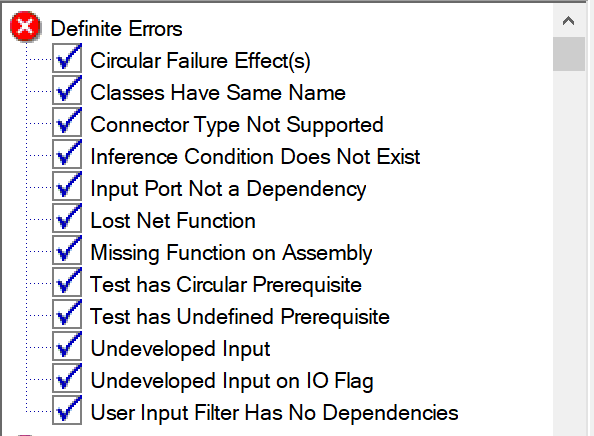Uncheck Undeveloped Input on IO Flag

67,378
